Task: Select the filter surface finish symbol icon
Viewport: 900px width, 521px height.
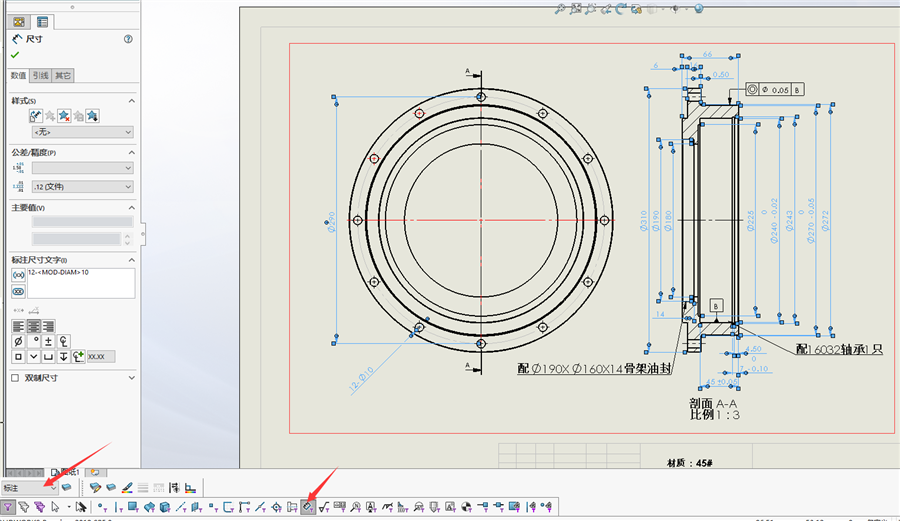Action: (324, 507)
